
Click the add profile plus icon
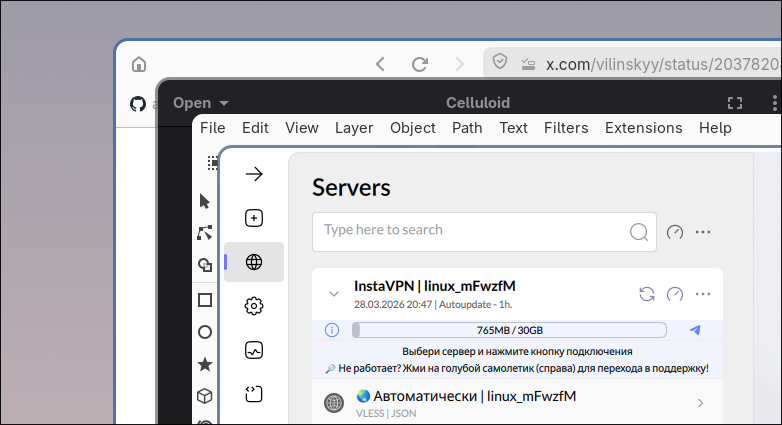(x=254, y=218)
